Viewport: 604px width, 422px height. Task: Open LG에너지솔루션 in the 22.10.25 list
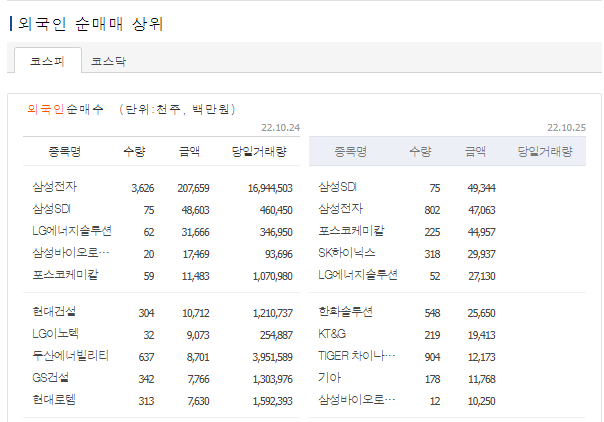click(358, 275)
